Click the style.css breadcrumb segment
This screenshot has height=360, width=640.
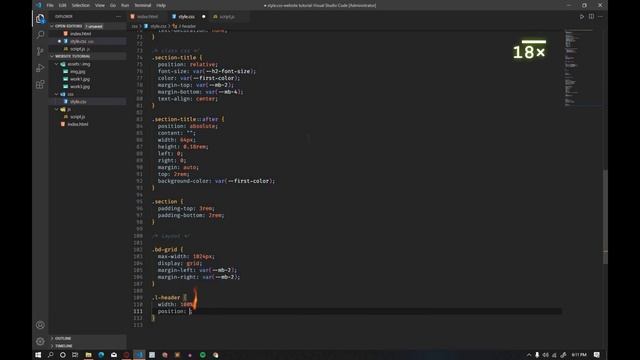point(158,26)
